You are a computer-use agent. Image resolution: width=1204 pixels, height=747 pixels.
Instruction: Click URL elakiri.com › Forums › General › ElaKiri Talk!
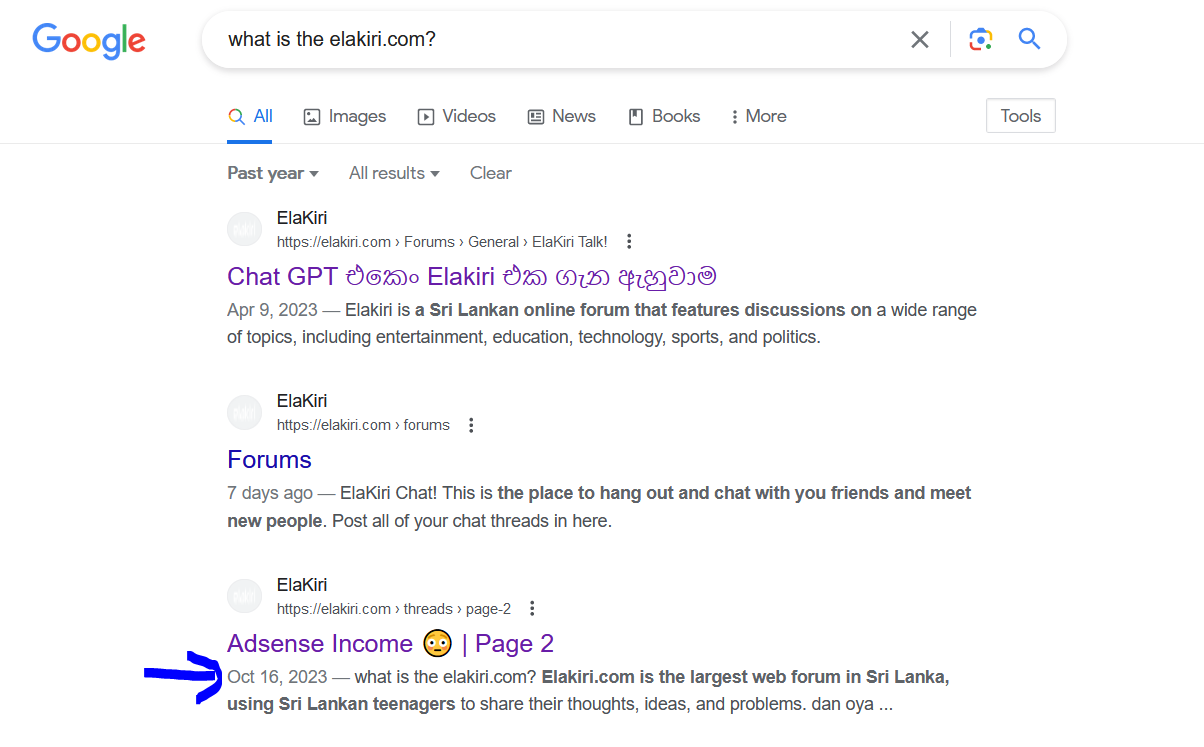click(x=442, y=242)
